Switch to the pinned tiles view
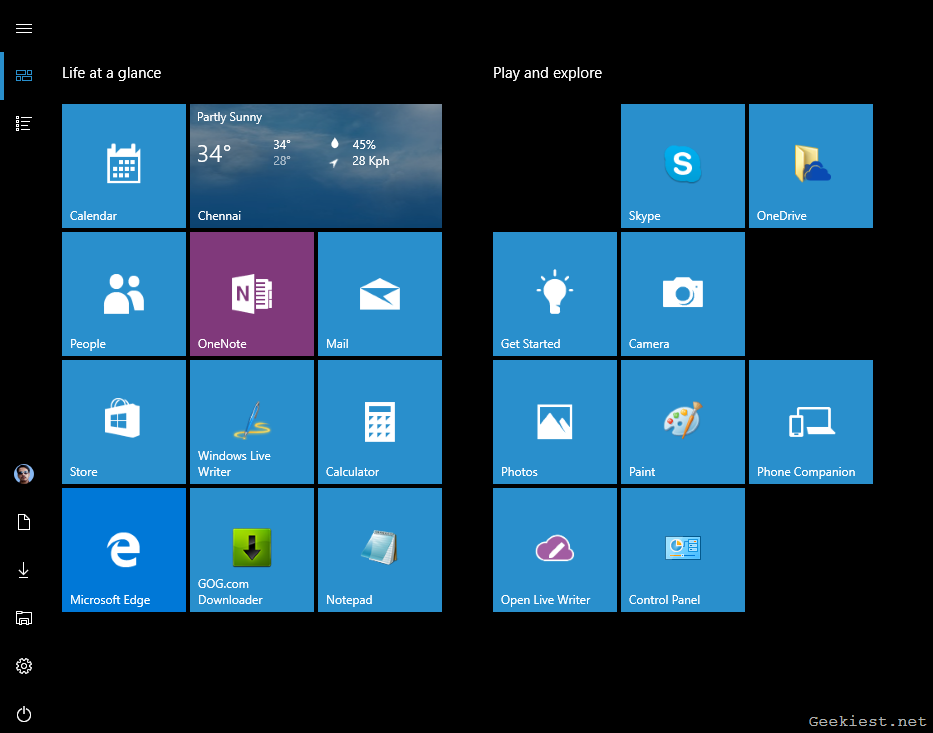 pos(24,76)
